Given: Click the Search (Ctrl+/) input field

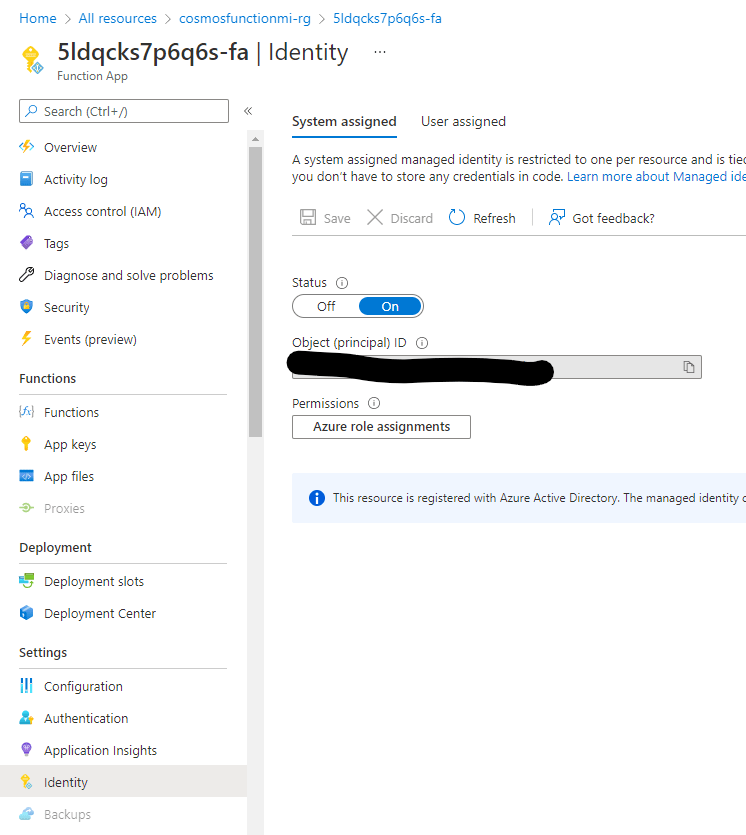Looking at the screenshot, I should tap(124, 111).
